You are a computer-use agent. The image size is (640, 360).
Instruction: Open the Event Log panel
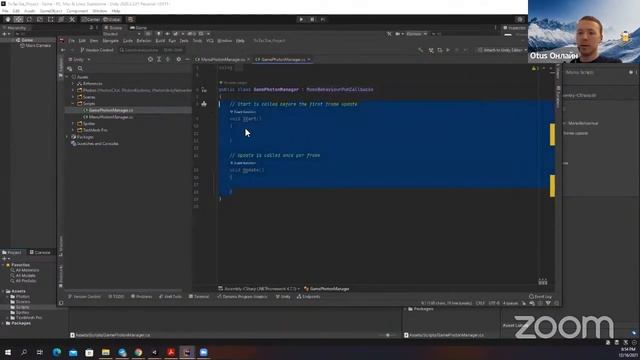(540, 297)
